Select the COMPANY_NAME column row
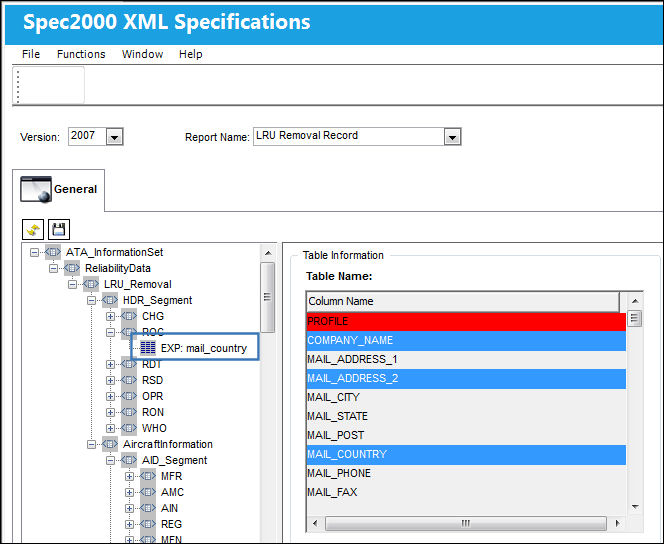The width and height of the screenshot is (664, 544). (x=466, y=340)
